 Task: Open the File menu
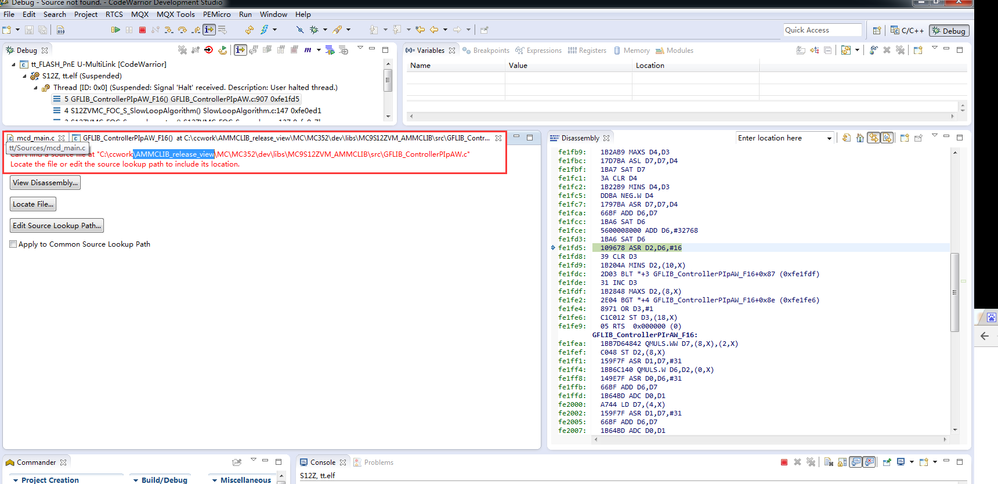coord(9,14)
